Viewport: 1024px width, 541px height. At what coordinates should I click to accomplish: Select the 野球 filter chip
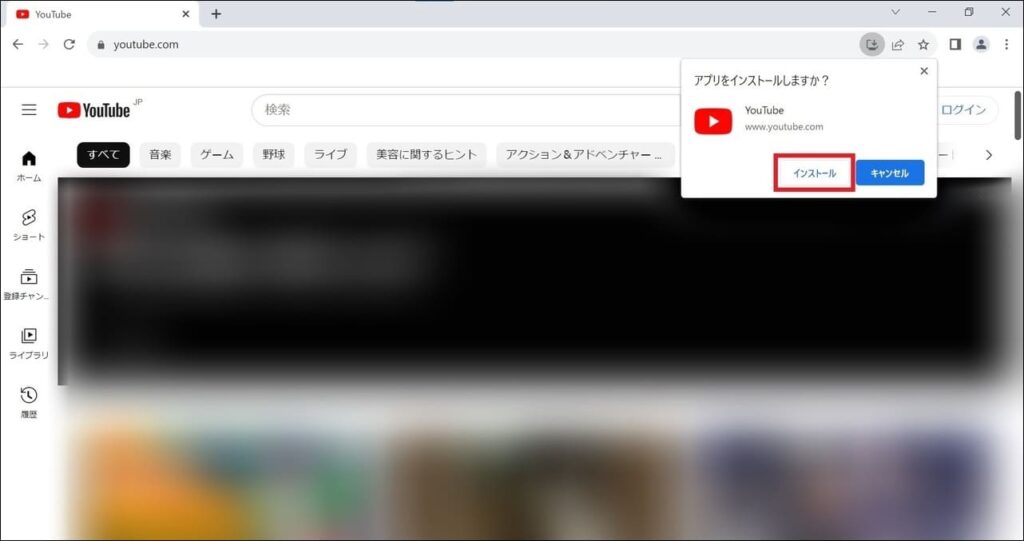pos(274,155)
